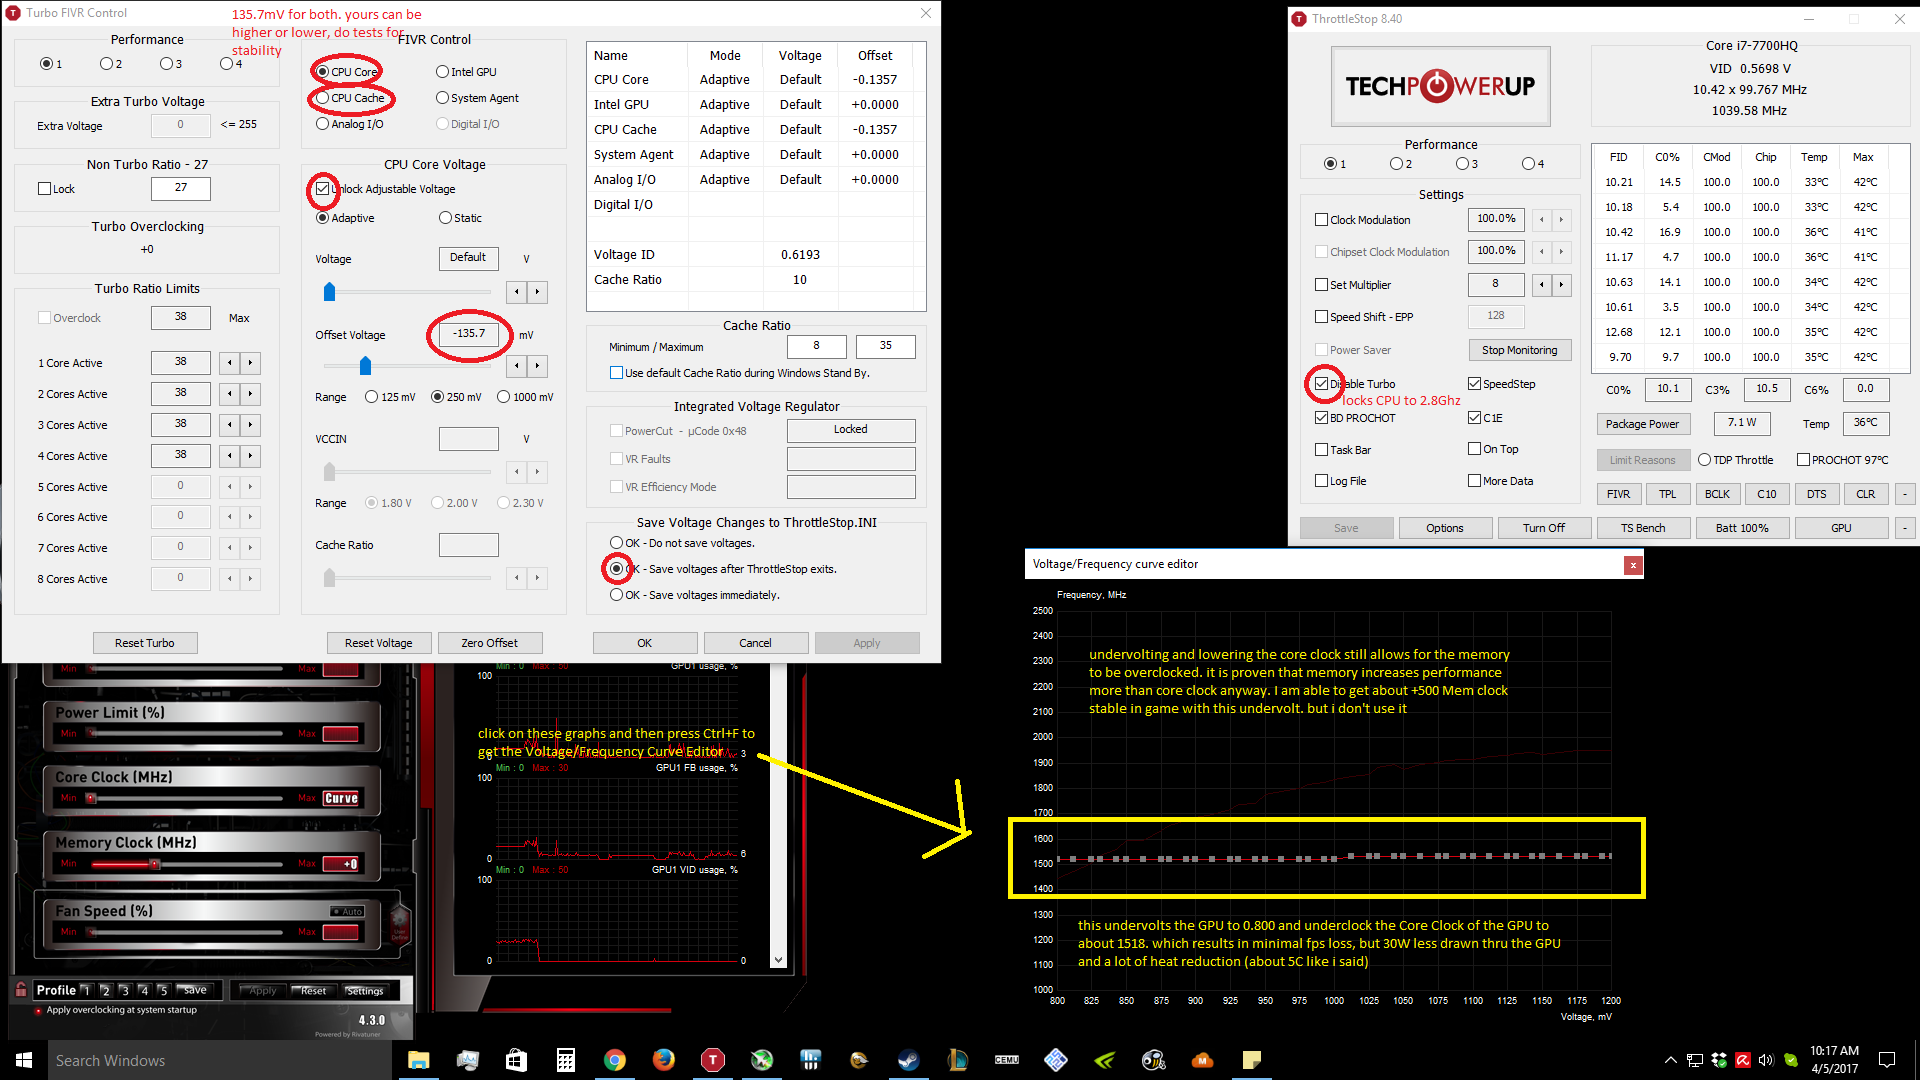Increase Clock Modulation percentage stepper

pyautogui.click(x=1561, y=220)
